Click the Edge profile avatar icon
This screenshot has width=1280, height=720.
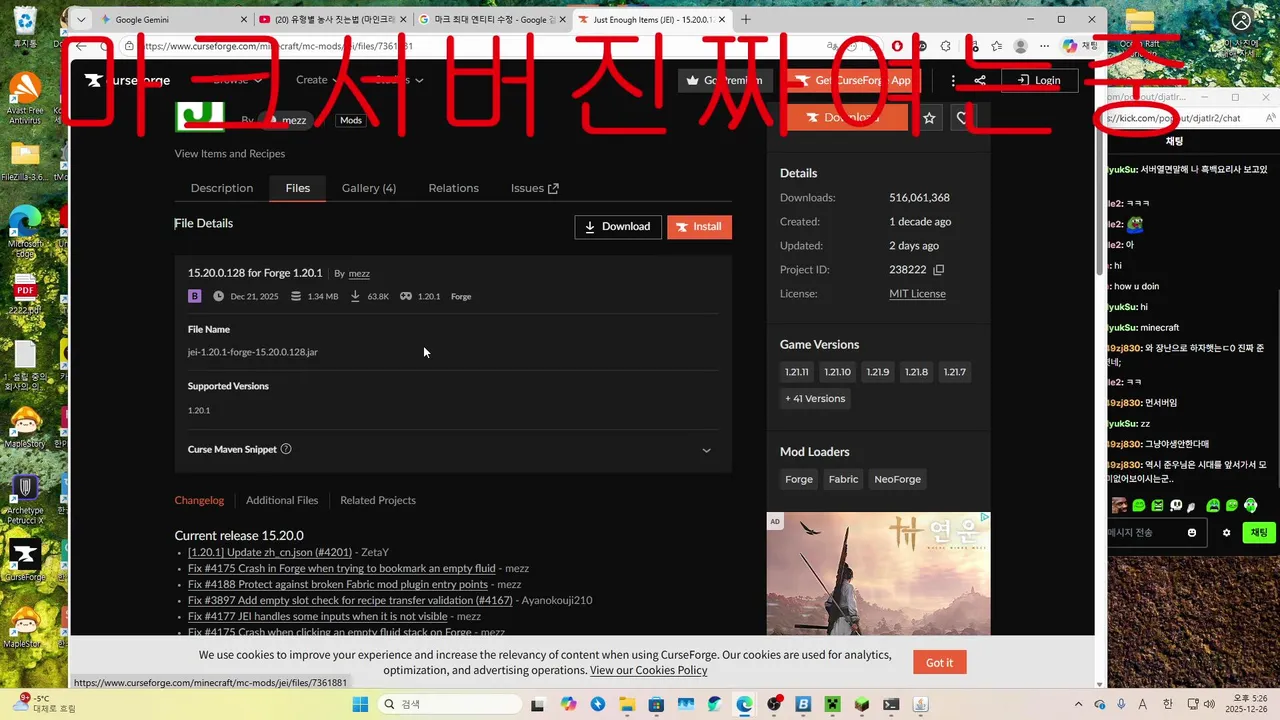click(x=1020, y=46)
